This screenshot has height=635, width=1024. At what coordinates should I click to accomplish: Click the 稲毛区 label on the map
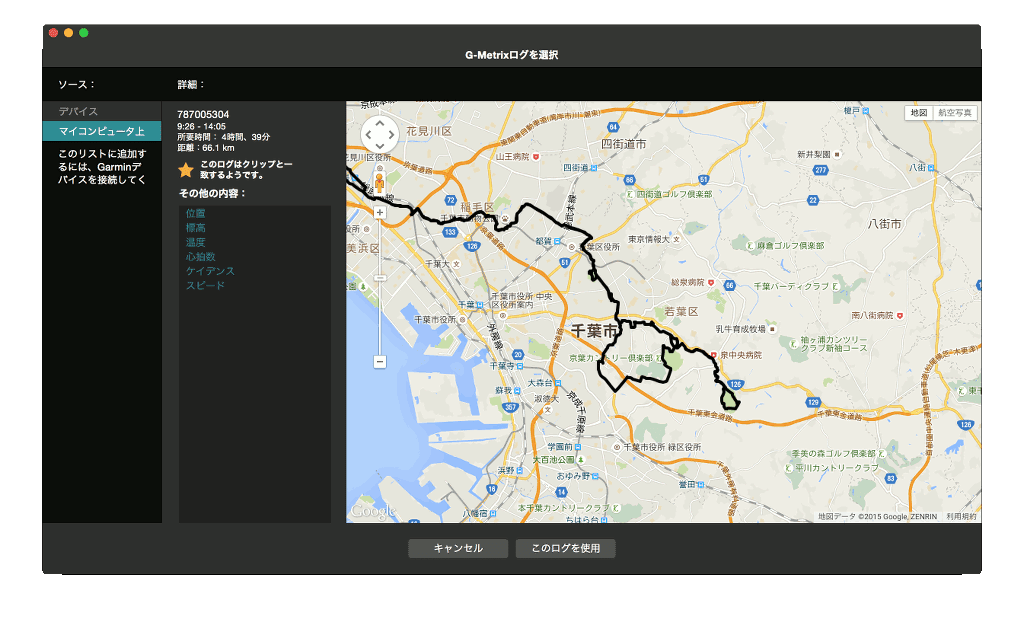[x=477, y=207]
